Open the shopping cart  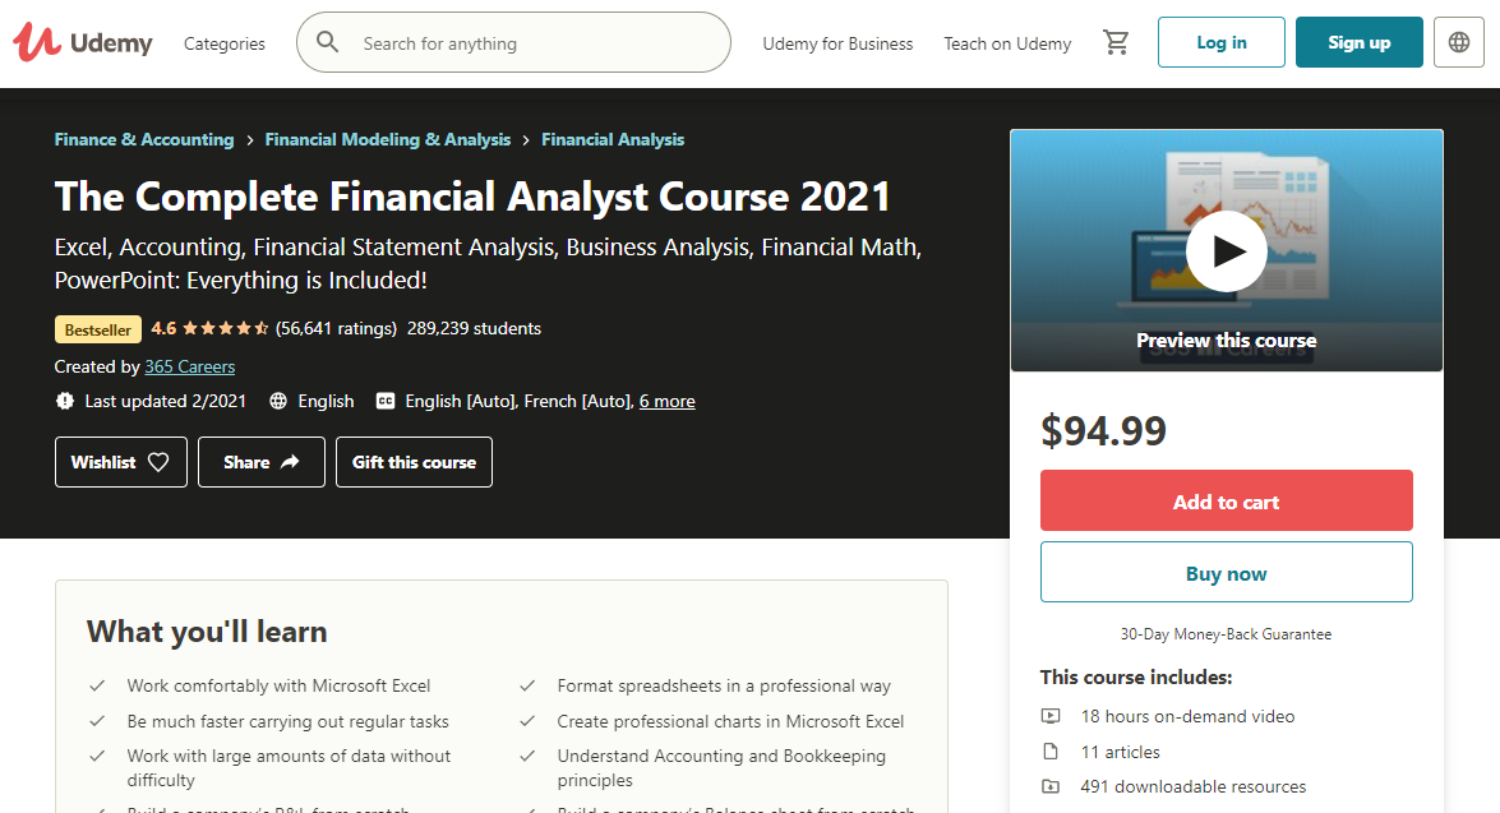(x=1115, y=42)
